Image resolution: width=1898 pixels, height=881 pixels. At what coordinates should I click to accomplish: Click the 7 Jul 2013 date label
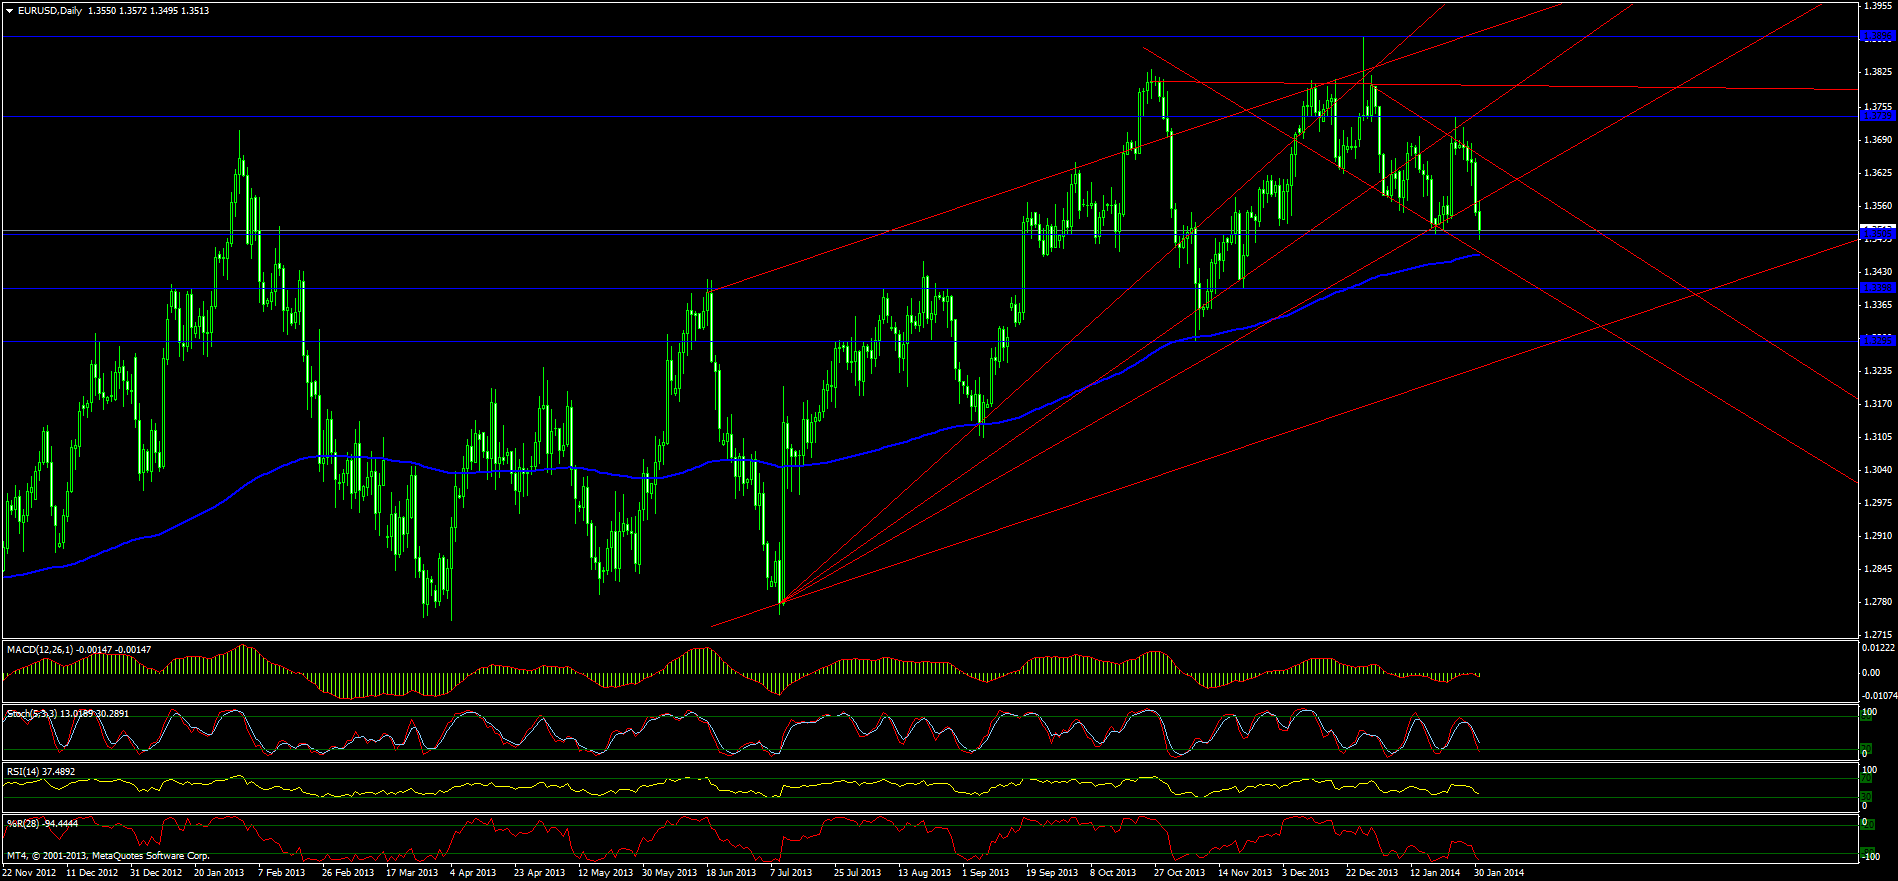point(791,873)
